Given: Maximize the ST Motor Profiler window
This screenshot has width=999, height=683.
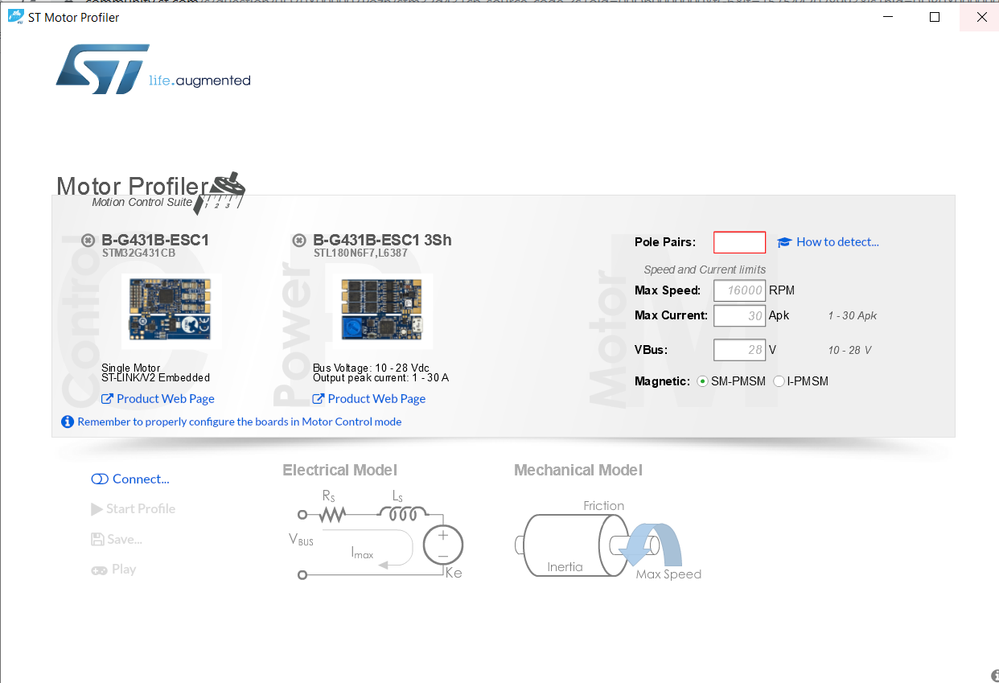Looking at the screenshot, I should [935, 17].
